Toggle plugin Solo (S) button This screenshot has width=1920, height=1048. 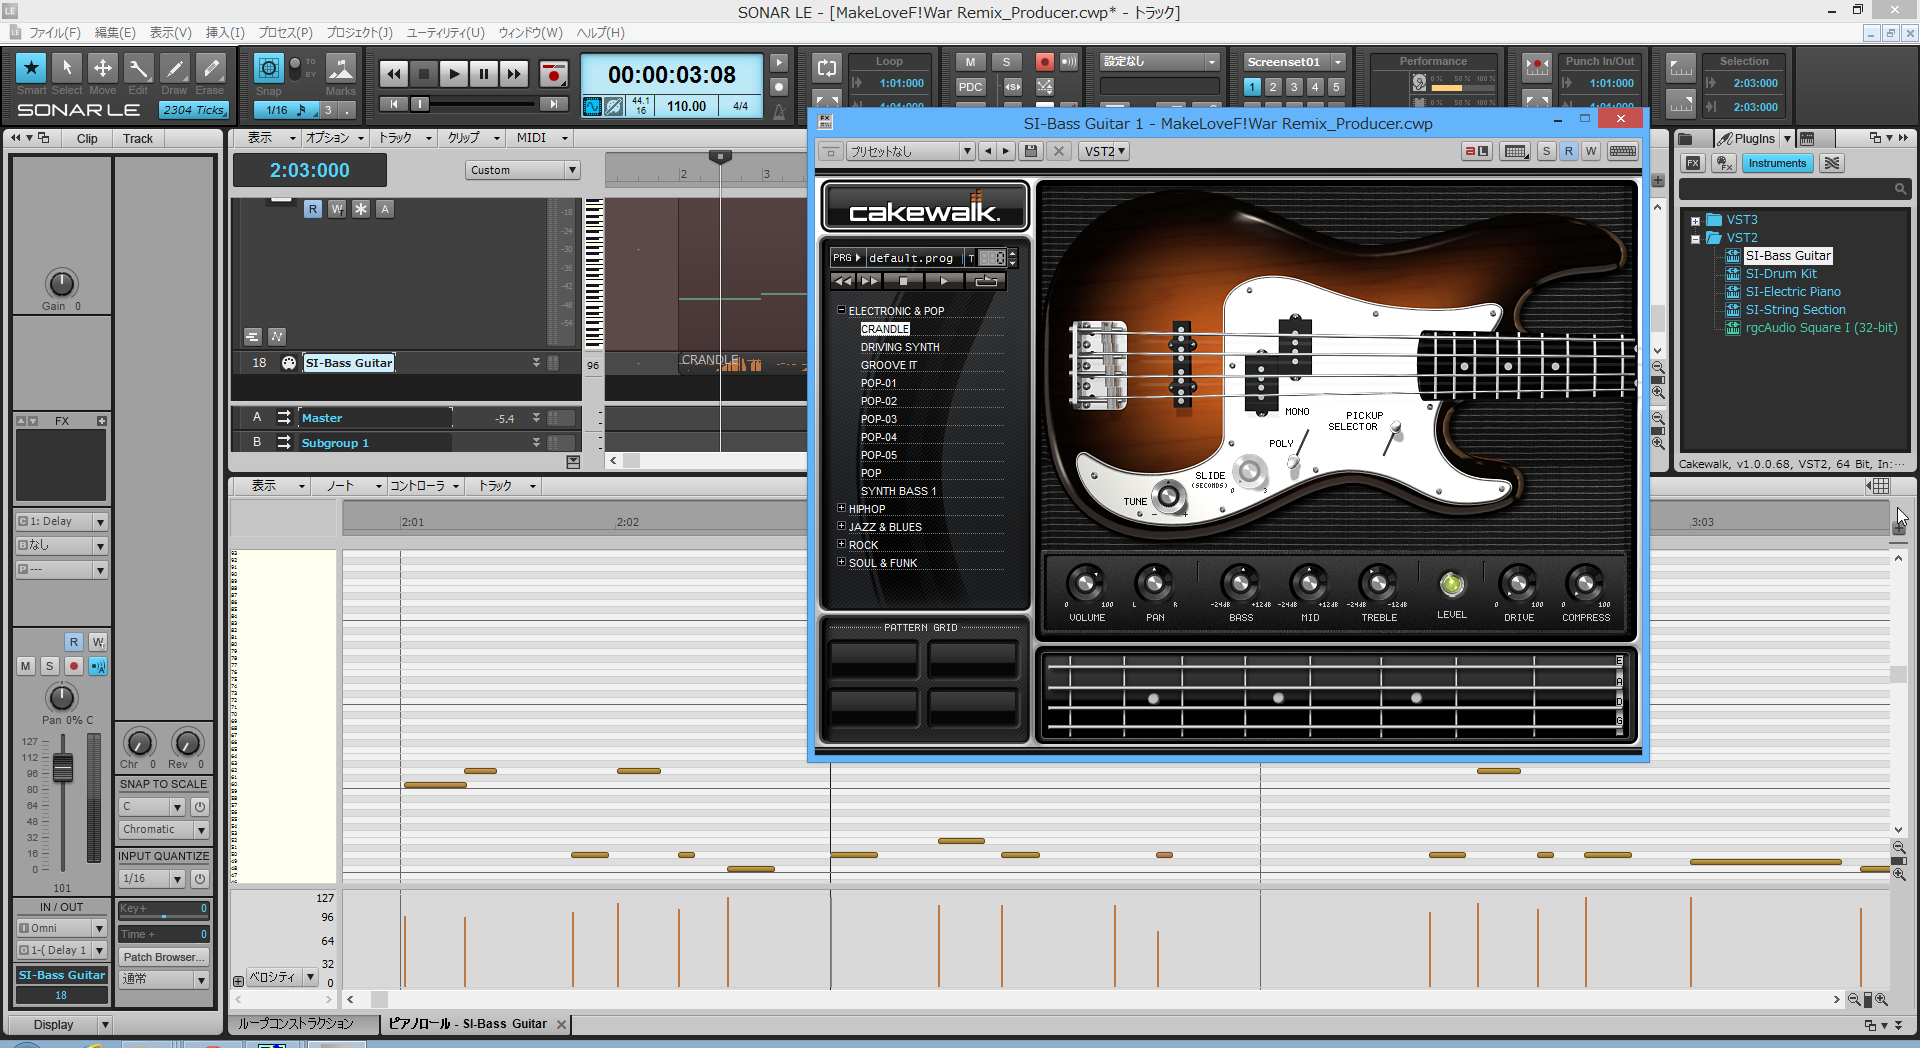pos(1546,151)
